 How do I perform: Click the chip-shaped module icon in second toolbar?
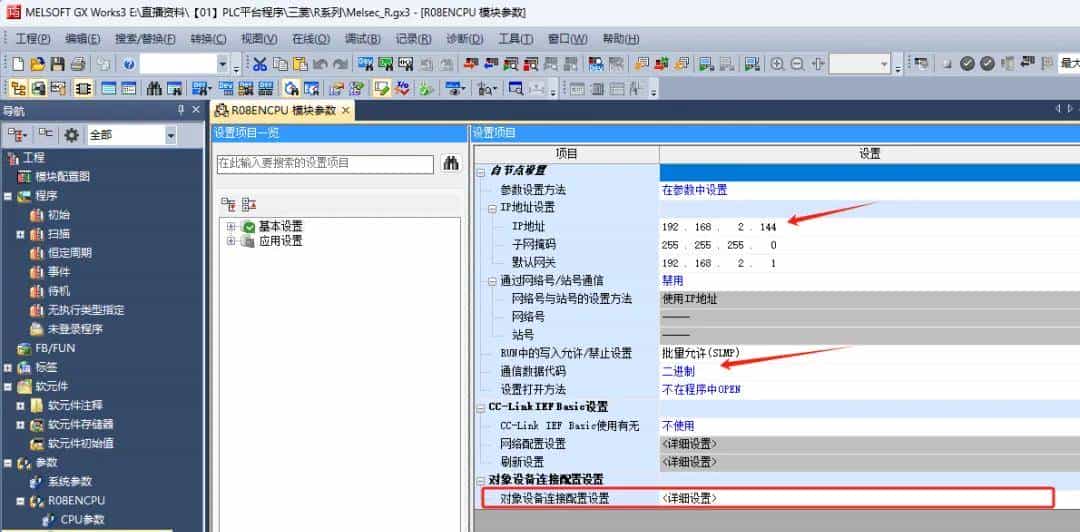click(x=83, y=88)
